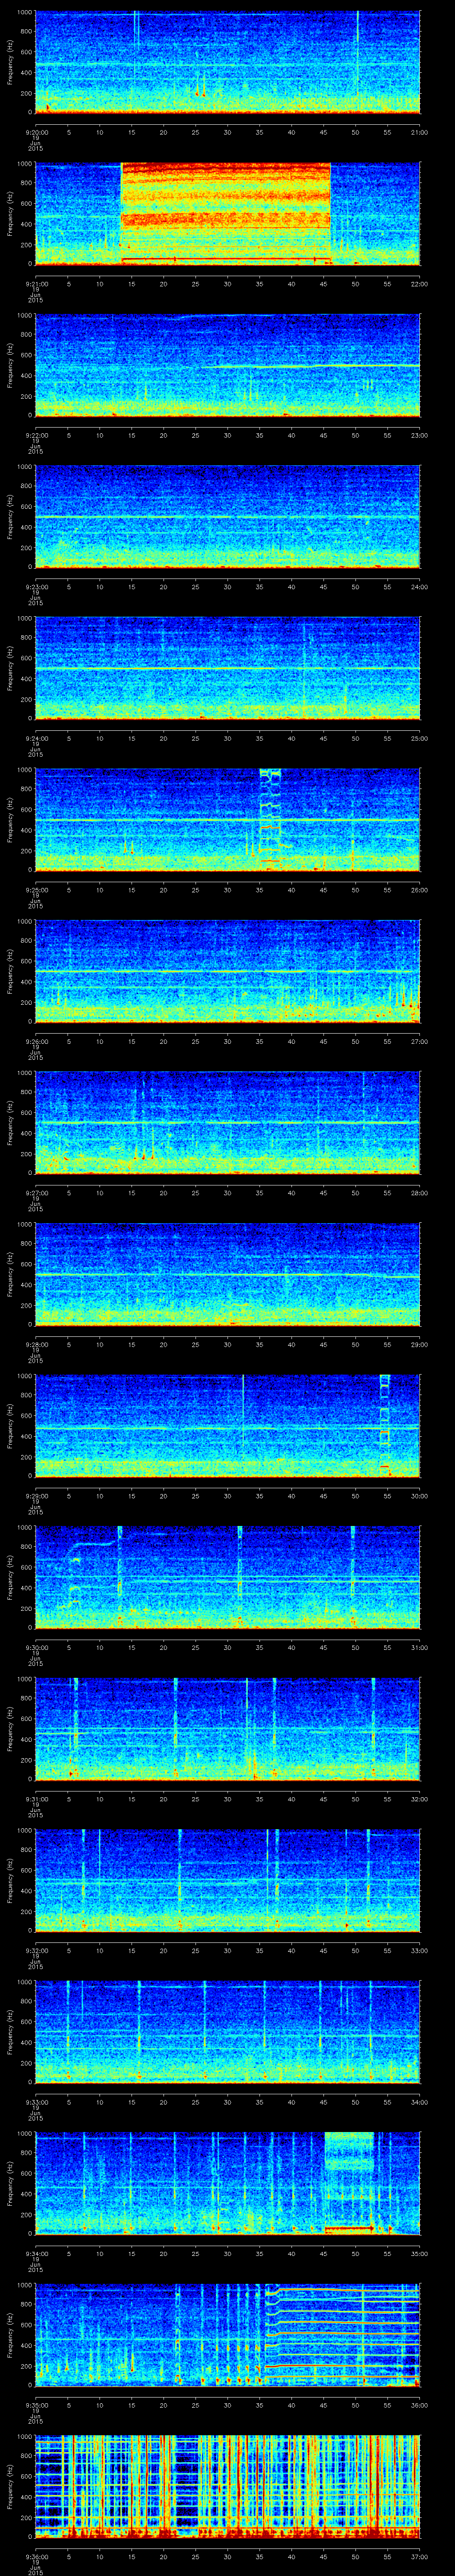Open the spectrogram plot starting at 9:20:00
The width and height of the screenshot is (455, 2576).
[227, 62]
